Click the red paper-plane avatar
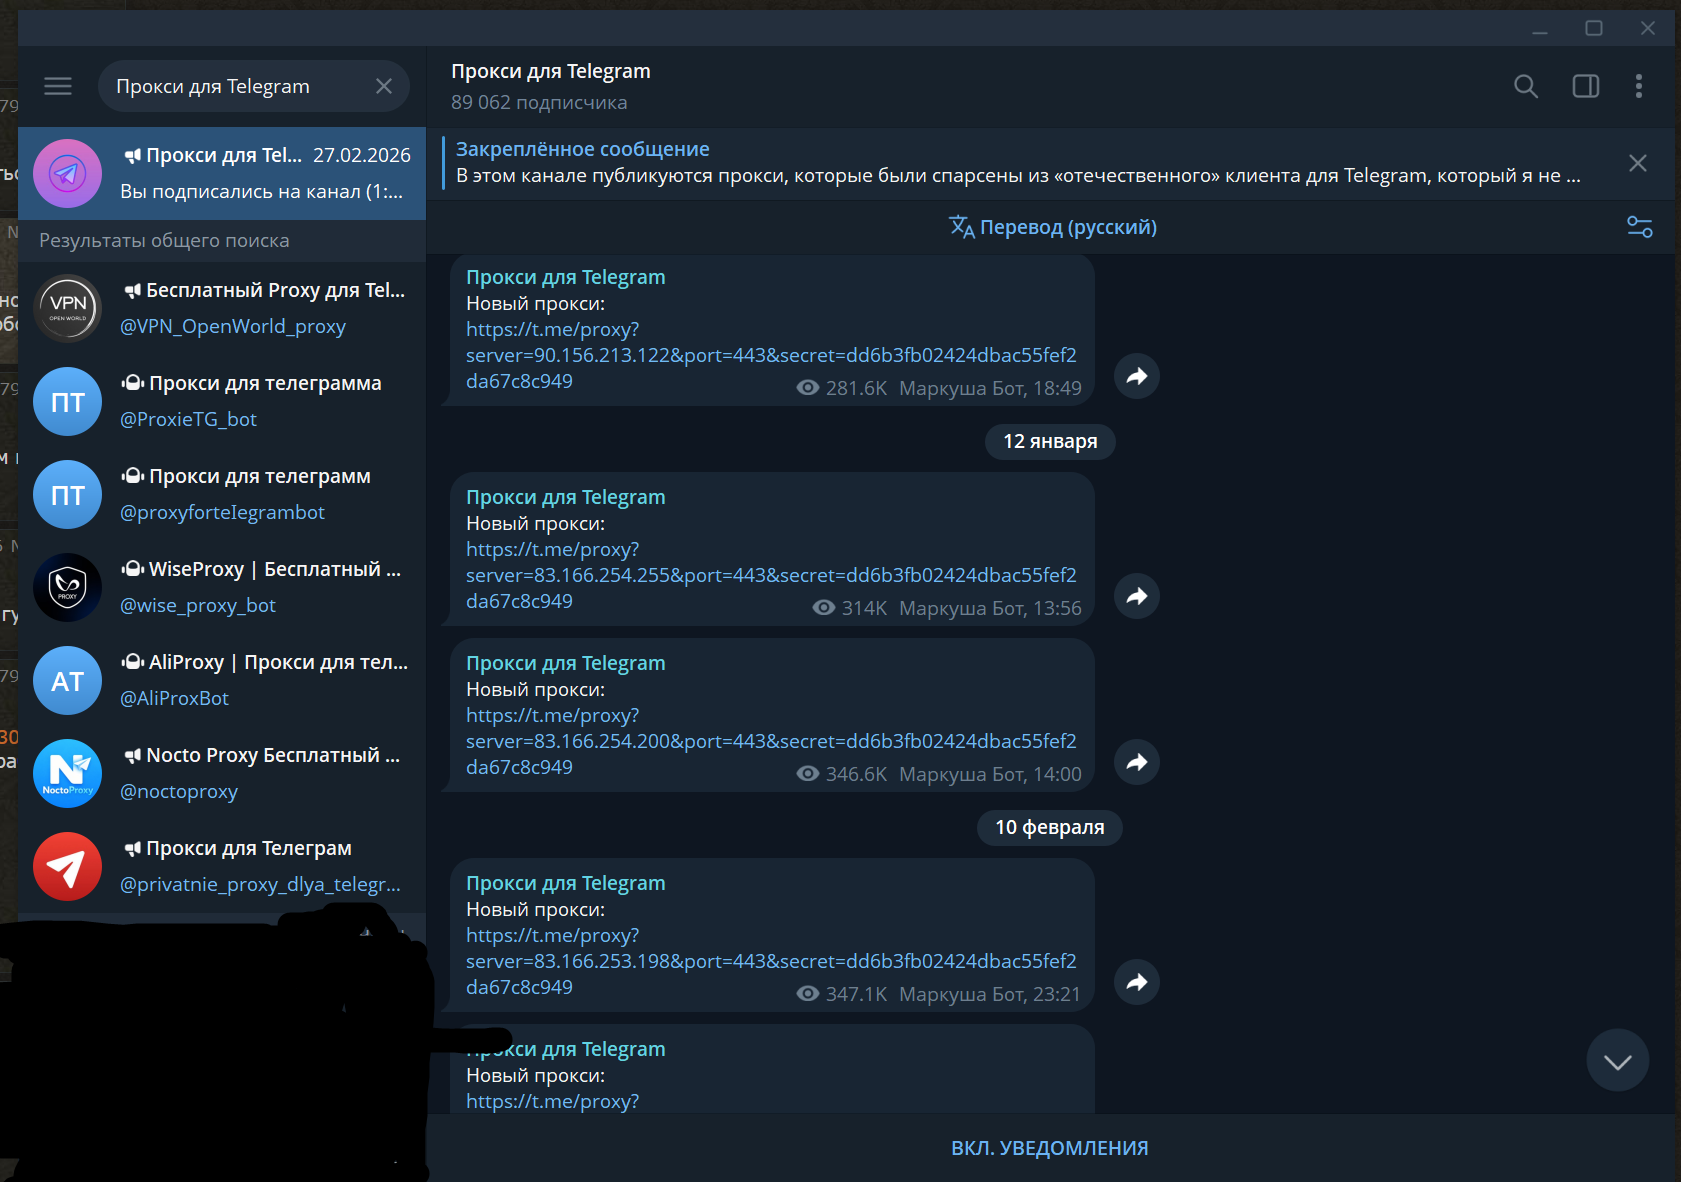Screen dimensions: 1681x1182 pos(68,866)
